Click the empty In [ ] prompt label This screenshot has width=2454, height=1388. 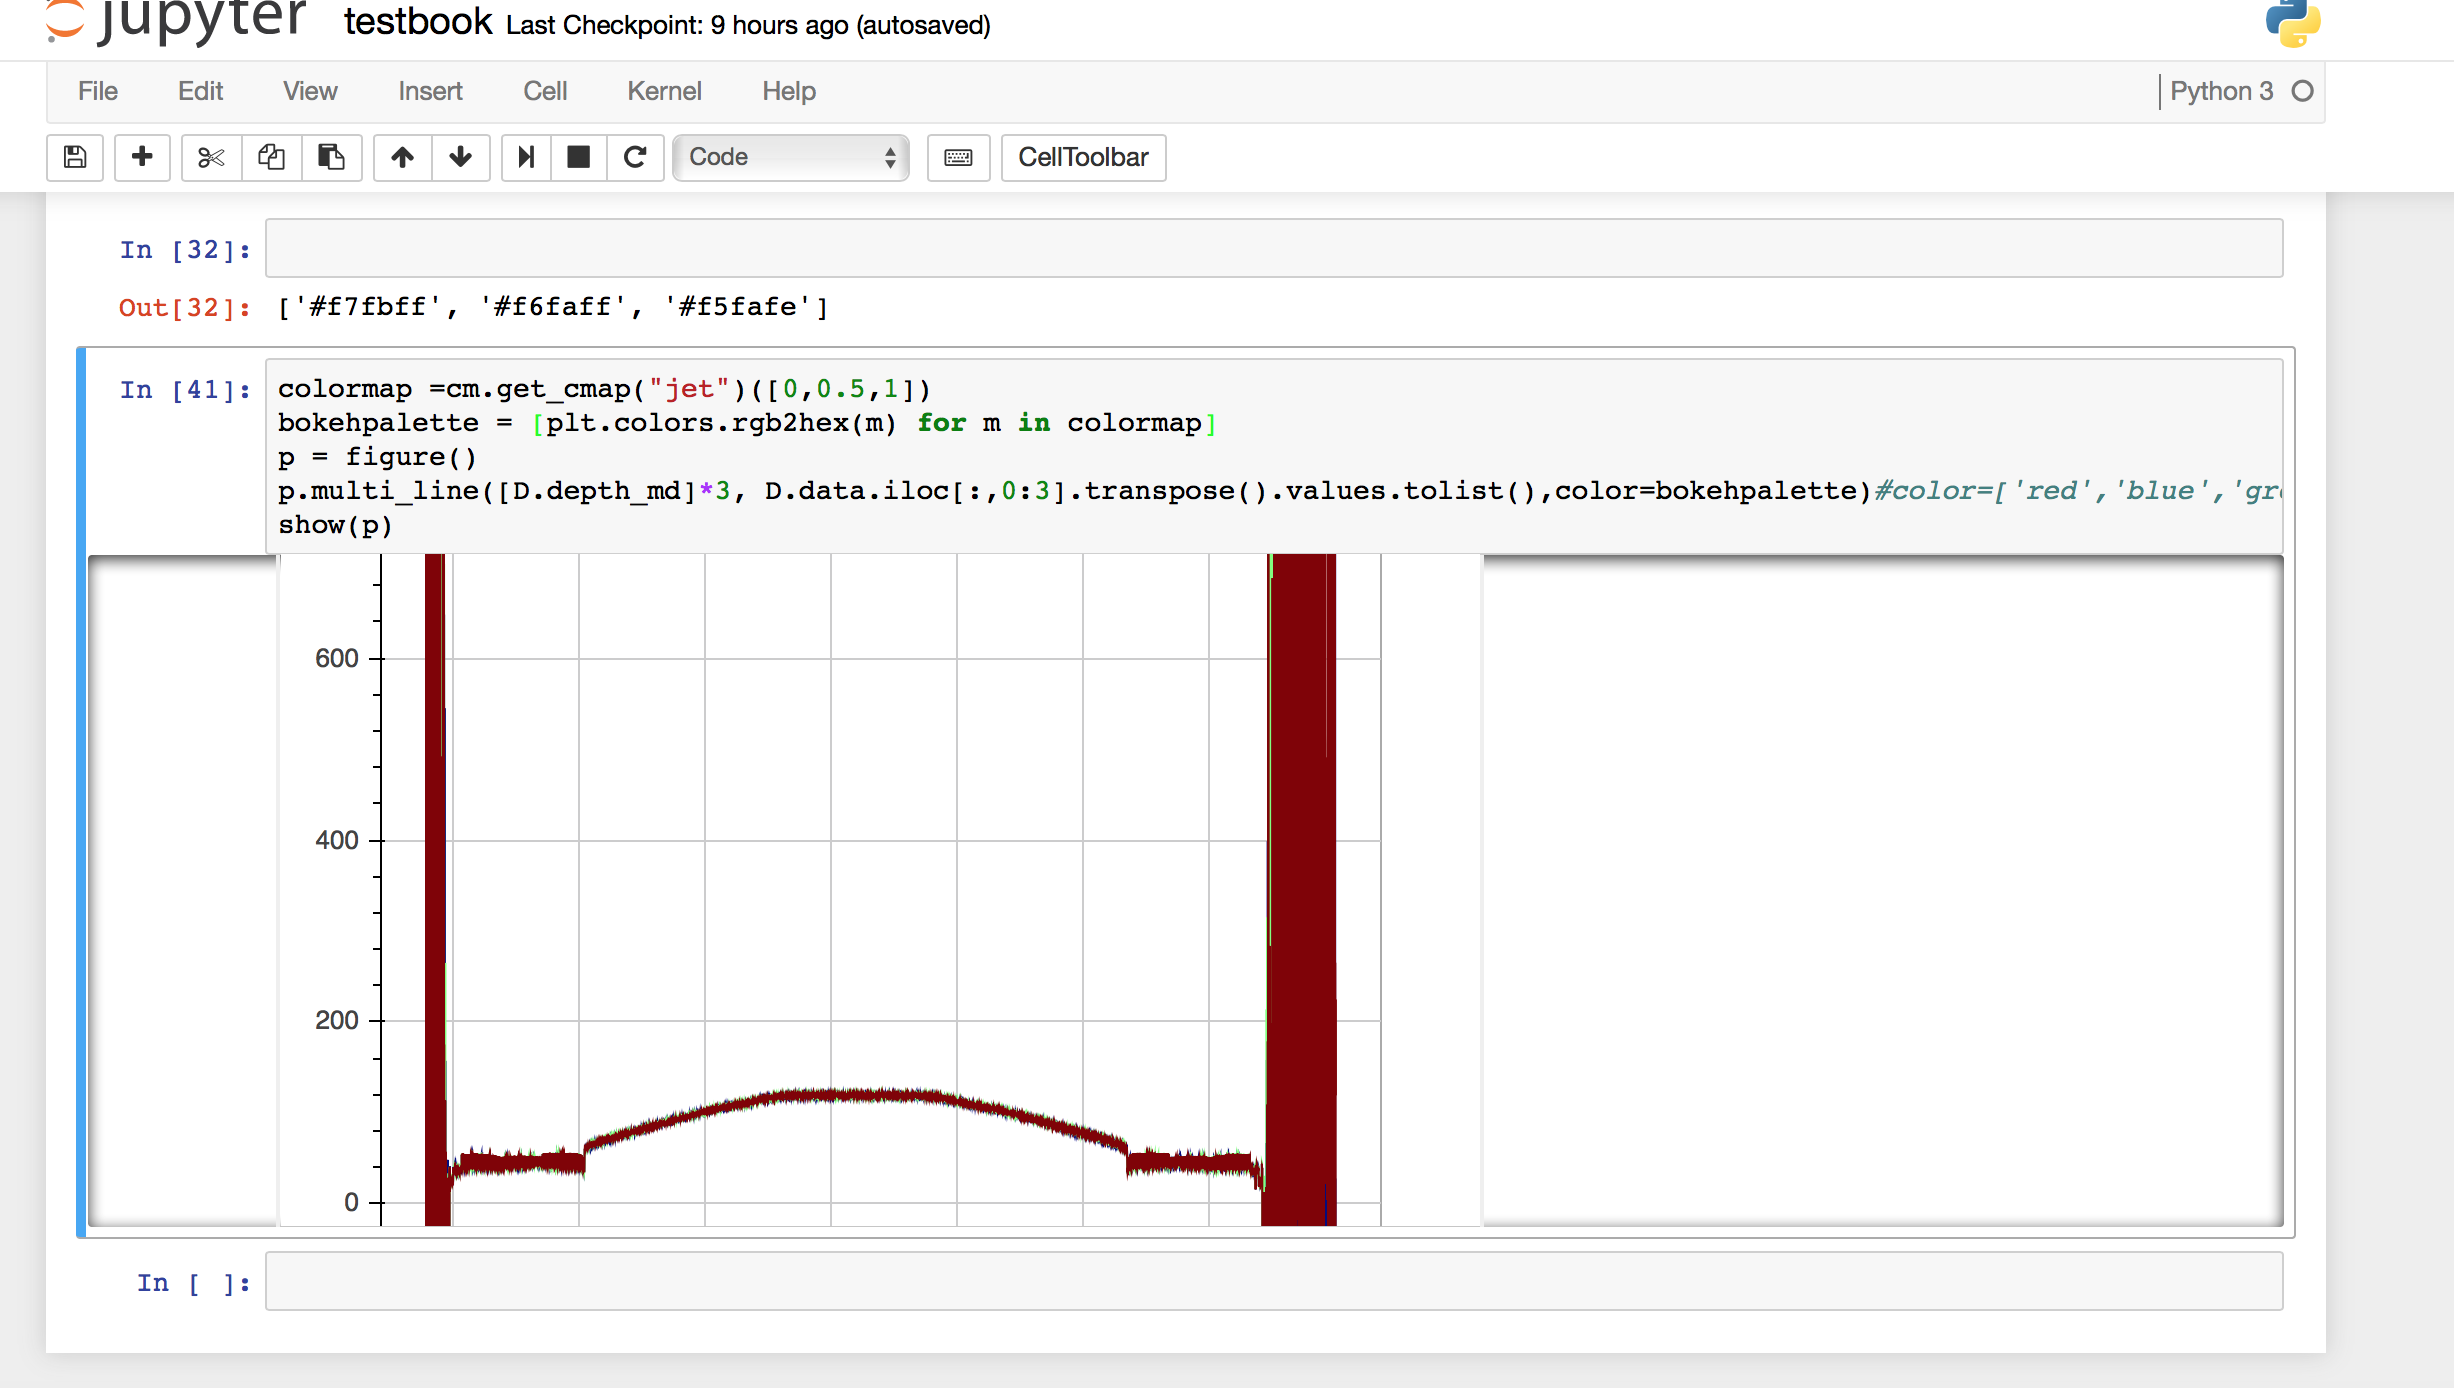(x=193, y=1283)
